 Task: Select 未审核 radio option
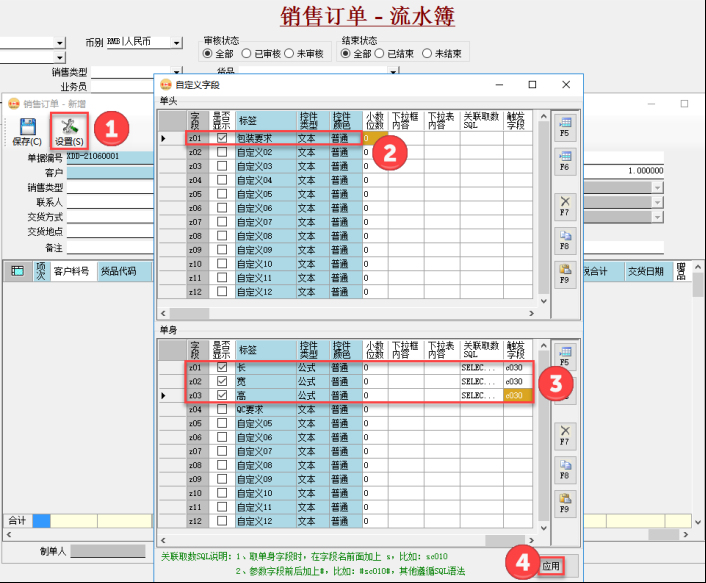pyautogui.click(x=289, y=54)
